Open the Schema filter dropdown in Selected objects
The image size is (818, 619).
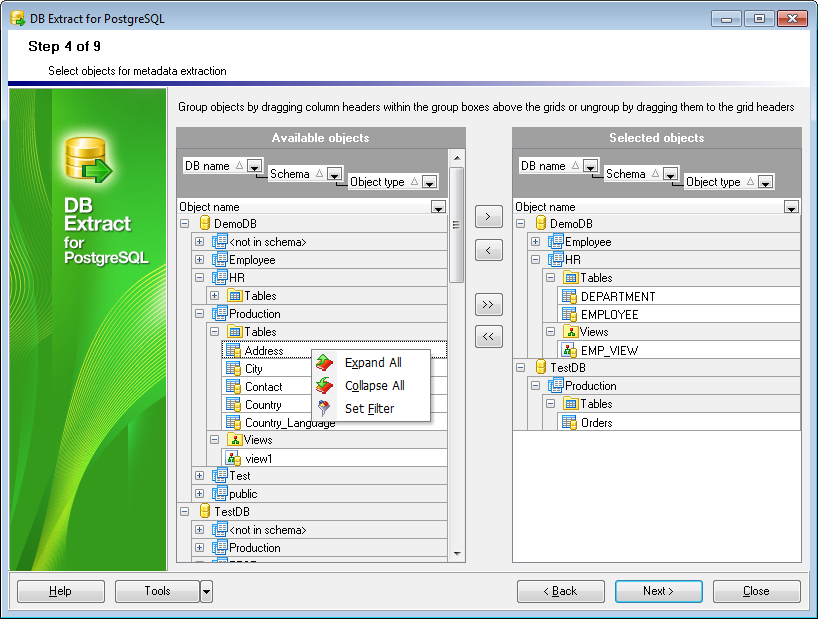(670, 174)
